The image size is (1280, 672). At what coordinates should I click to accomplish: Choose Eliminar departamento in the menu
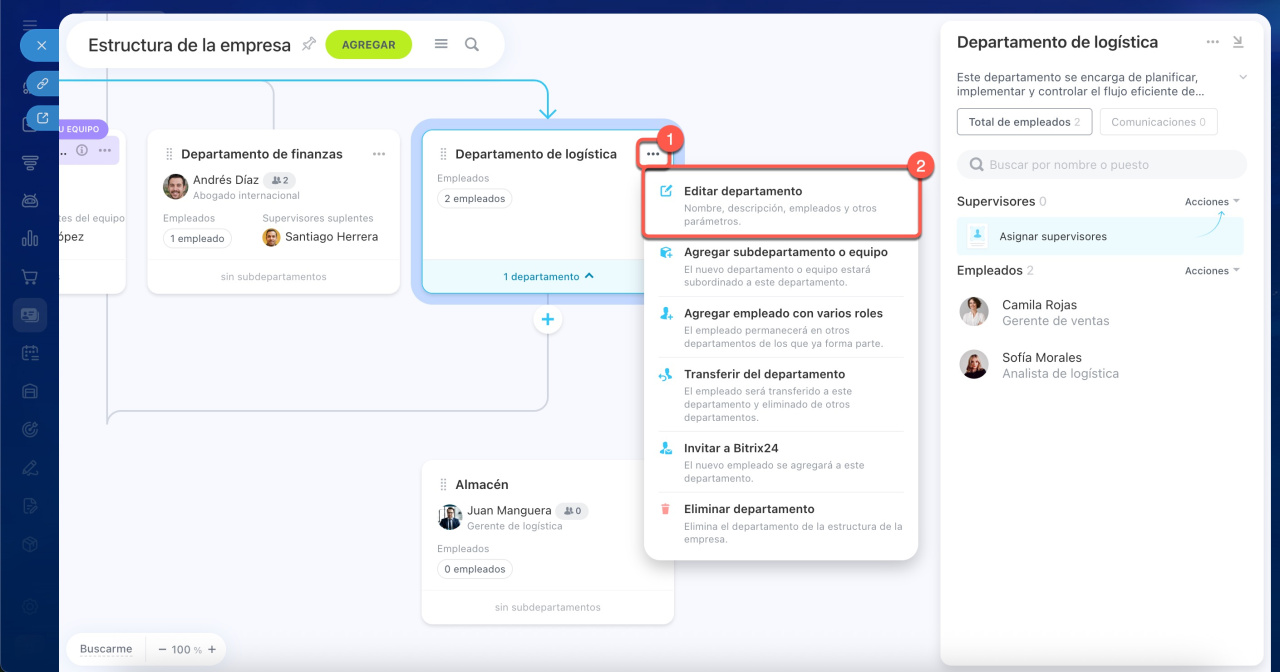coord(748,509)
